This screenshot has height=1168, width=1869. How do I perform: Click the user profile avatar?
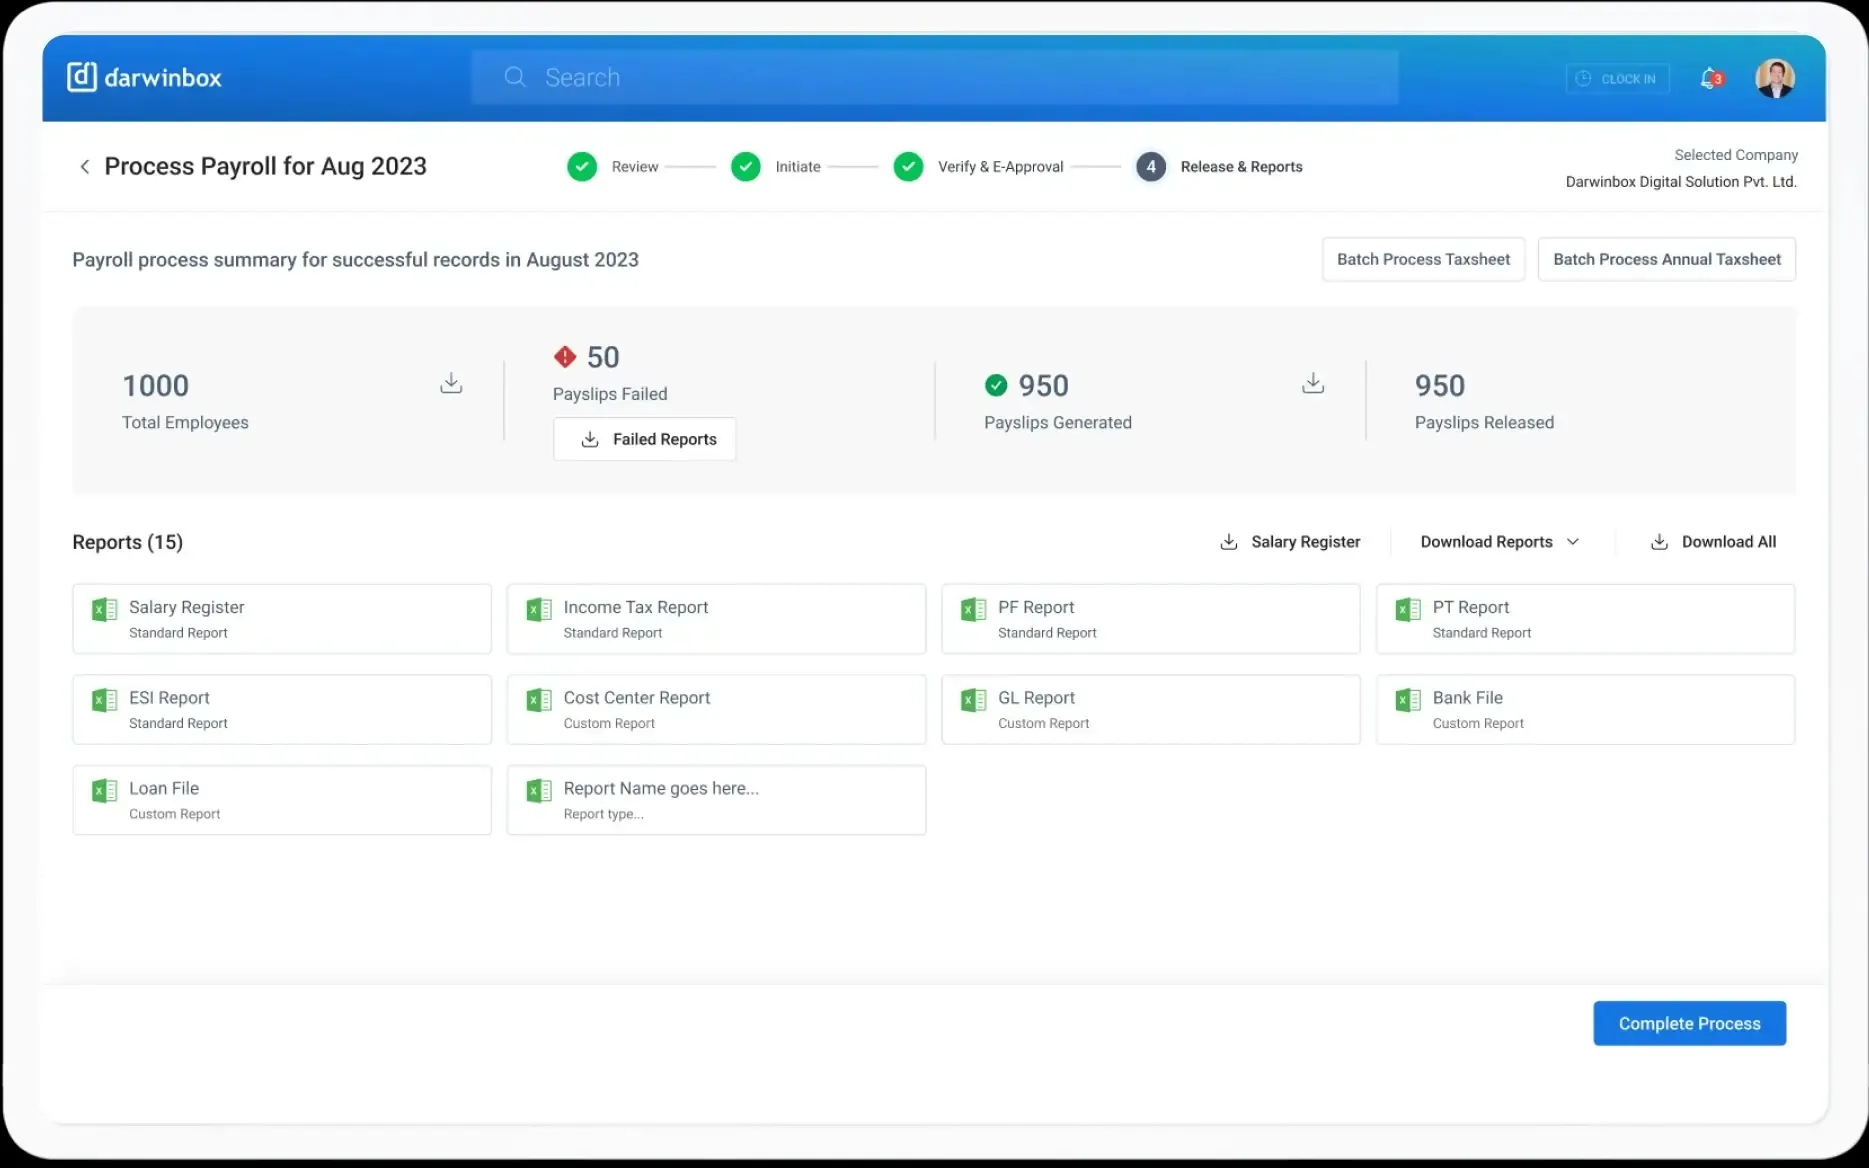[x=1775, y=78]
